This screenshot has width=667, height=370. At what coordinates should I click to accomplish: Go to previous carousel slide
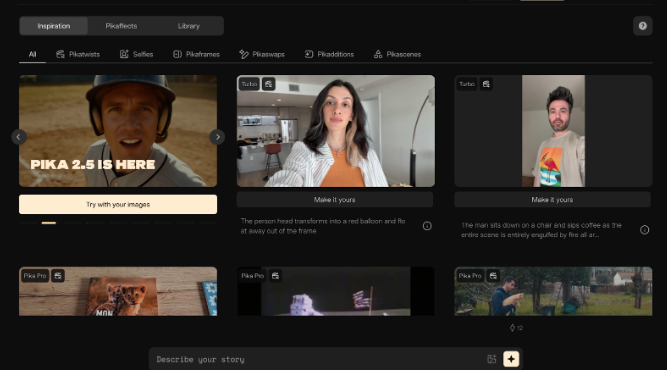[x=19, y=137]
